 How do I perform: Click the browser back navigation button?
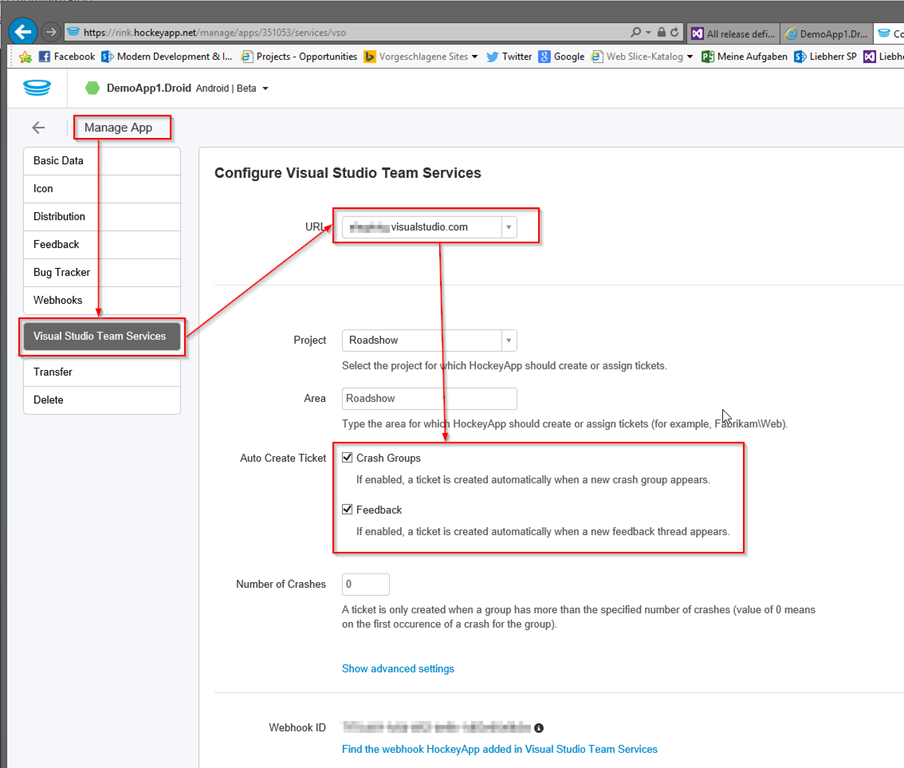[x=22, y=32]
